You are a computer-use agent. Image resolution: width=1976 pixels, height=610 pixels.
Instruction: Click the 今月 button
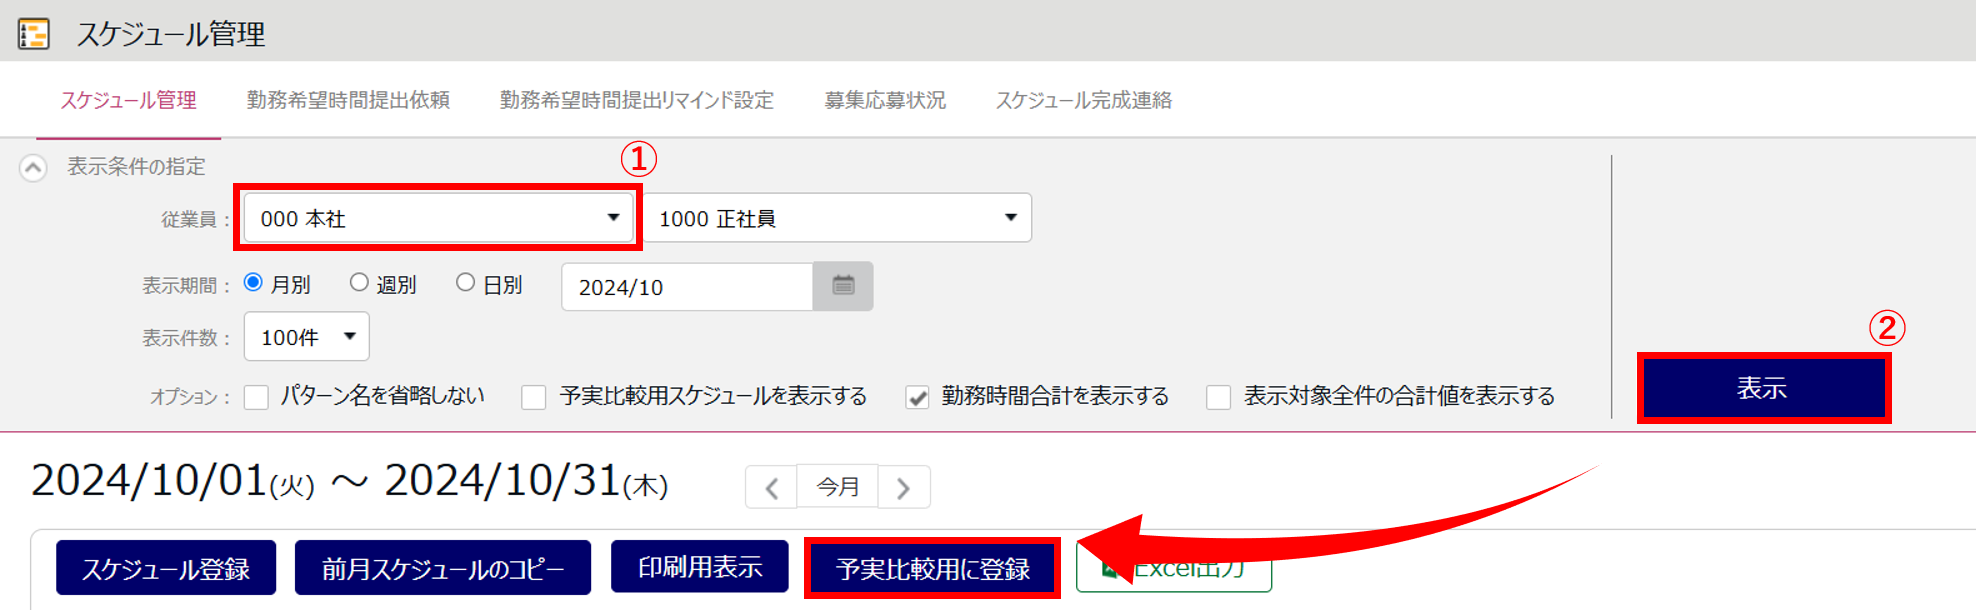[837, 486]
